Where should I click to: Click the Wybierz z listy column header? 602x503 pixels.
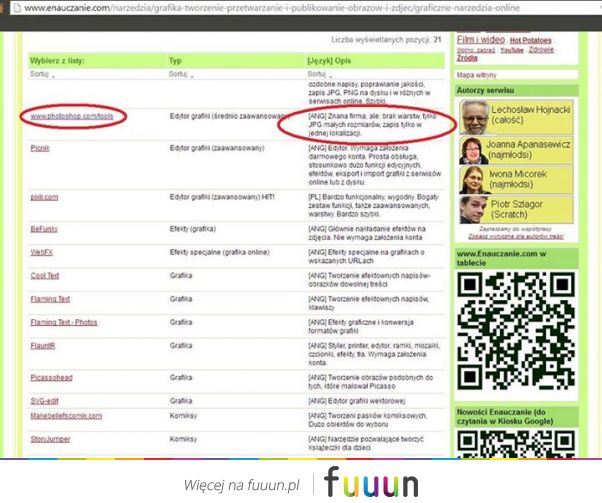pyautogui.click(x=57, y=61)
